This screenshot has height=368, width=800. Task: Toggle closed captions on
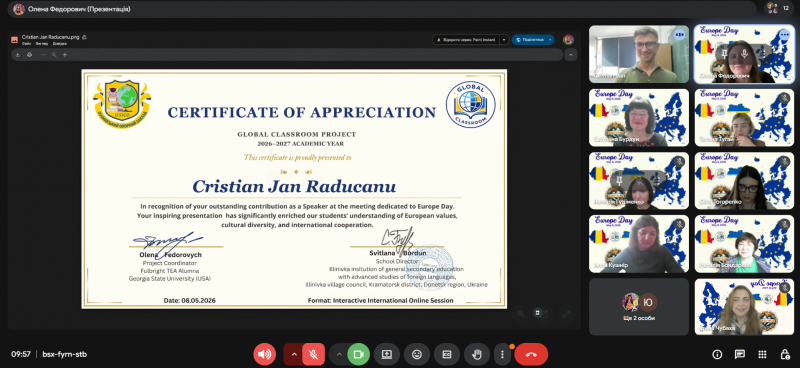(447, 354)
